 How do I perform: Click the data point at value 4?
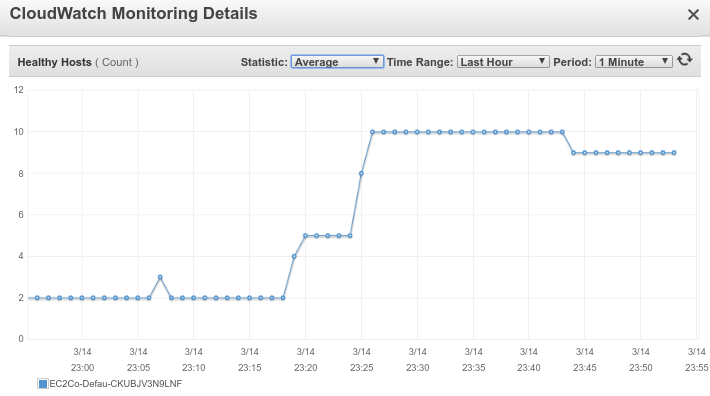point(294,257)
